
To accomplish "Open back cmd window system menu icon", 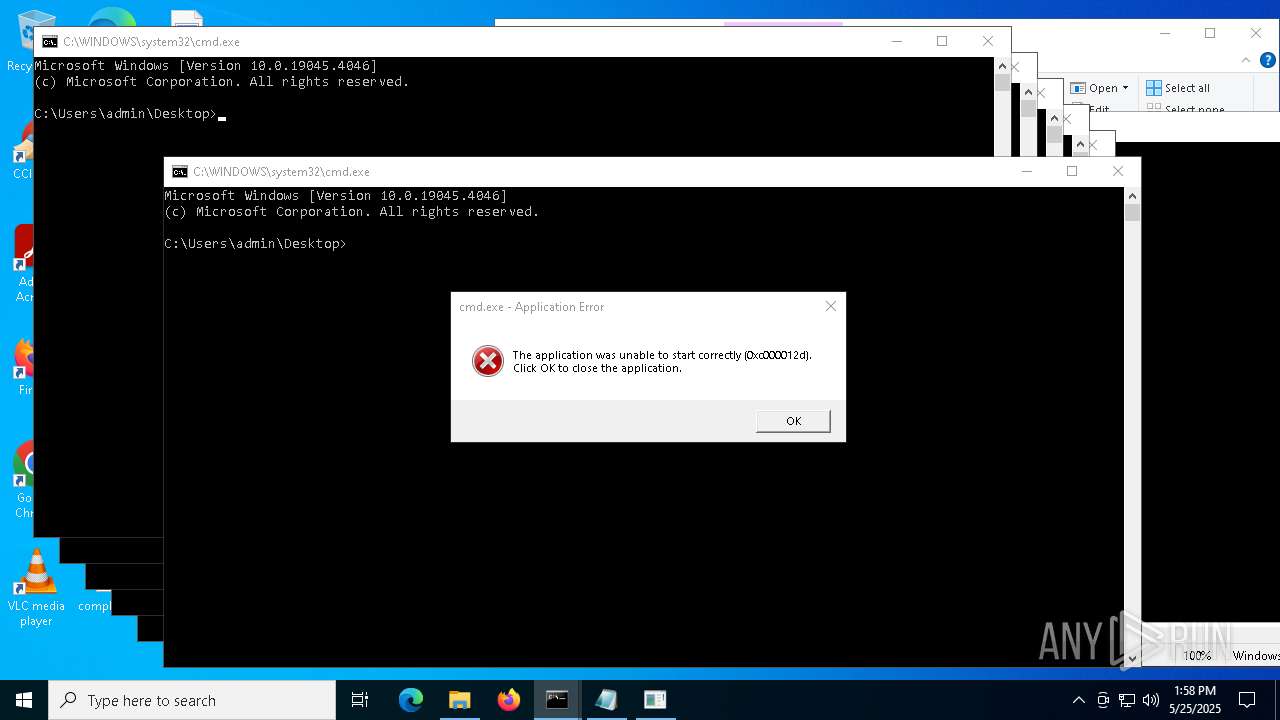I will point(50,42).
